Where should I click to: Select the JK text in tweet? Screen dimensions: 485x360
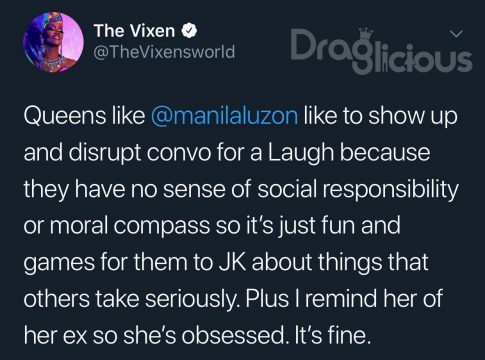point(233,262)
